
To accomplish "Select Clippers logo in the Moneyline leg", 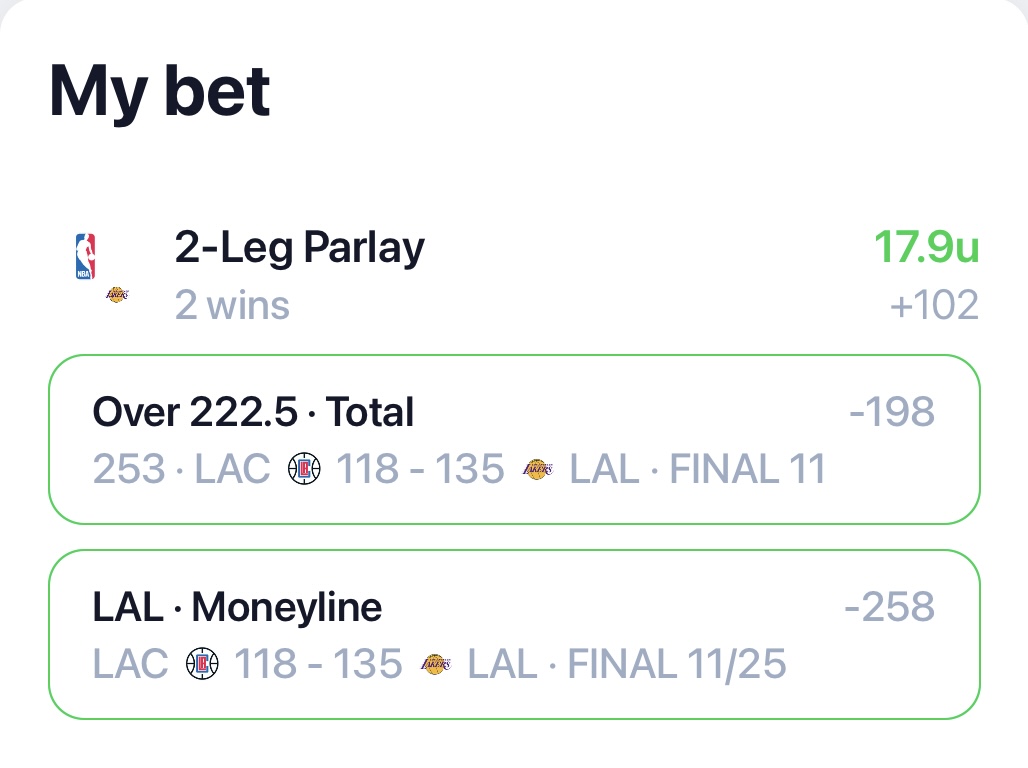I will [x=202, y=663].
